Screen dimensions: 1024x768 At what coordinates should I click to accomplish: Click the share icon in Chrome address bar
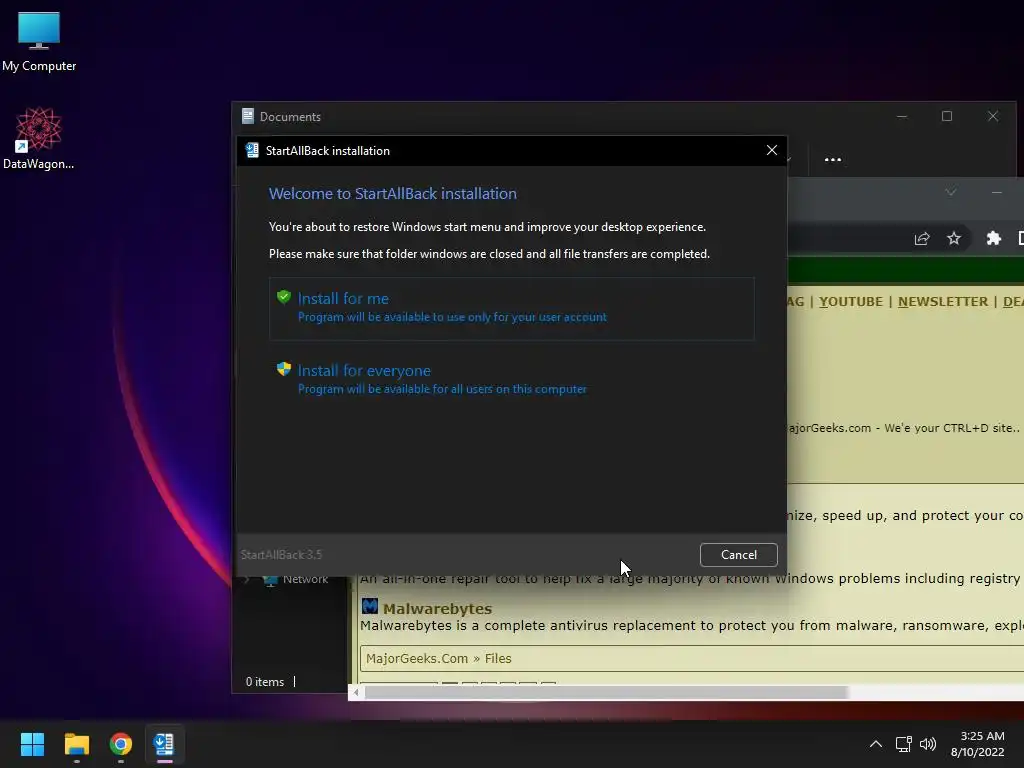[x=921, y=238]
